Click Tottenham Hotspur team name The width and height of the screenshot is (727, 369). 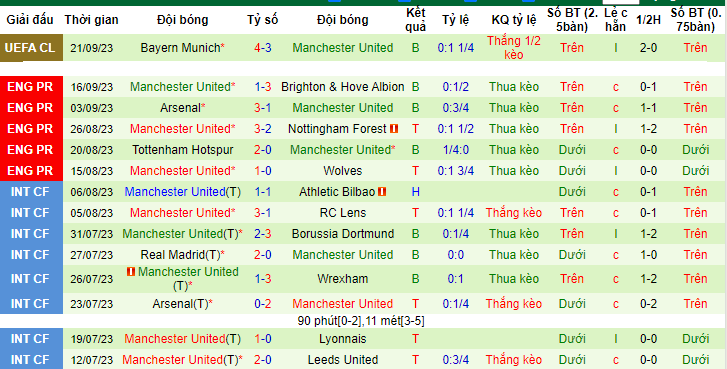point(182,150)
